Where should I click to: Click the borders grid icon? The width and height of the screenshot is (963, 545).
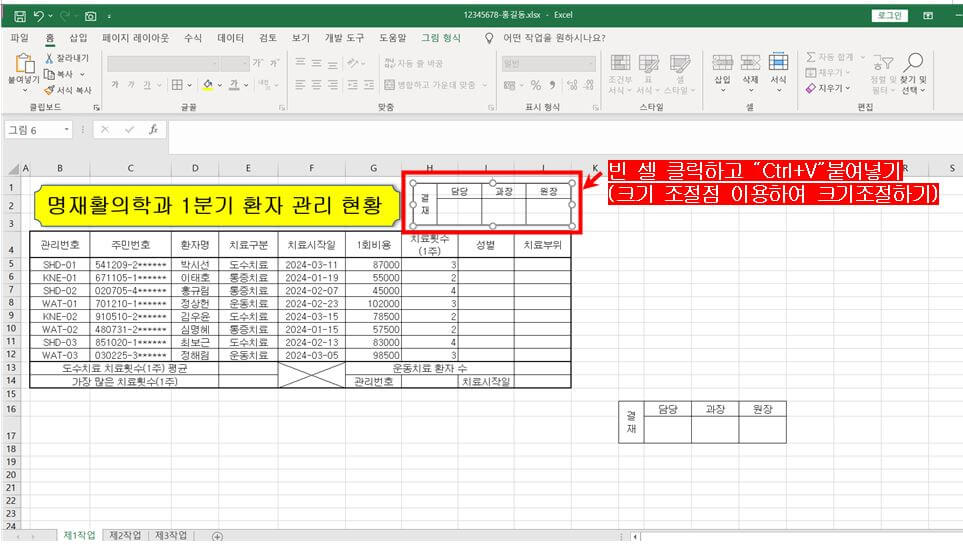[x=177, y=85]
